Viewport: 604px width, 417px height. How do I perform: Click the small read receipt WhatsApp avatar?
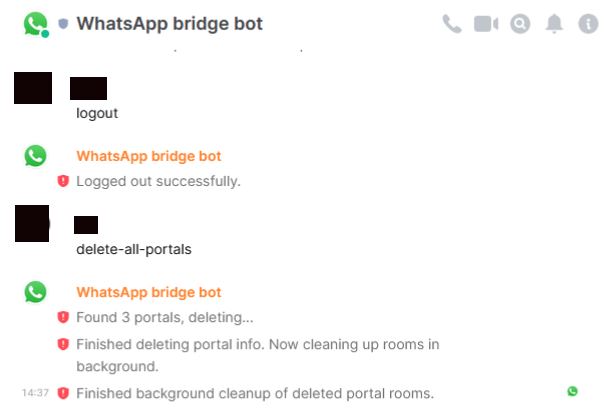[572, 392]
